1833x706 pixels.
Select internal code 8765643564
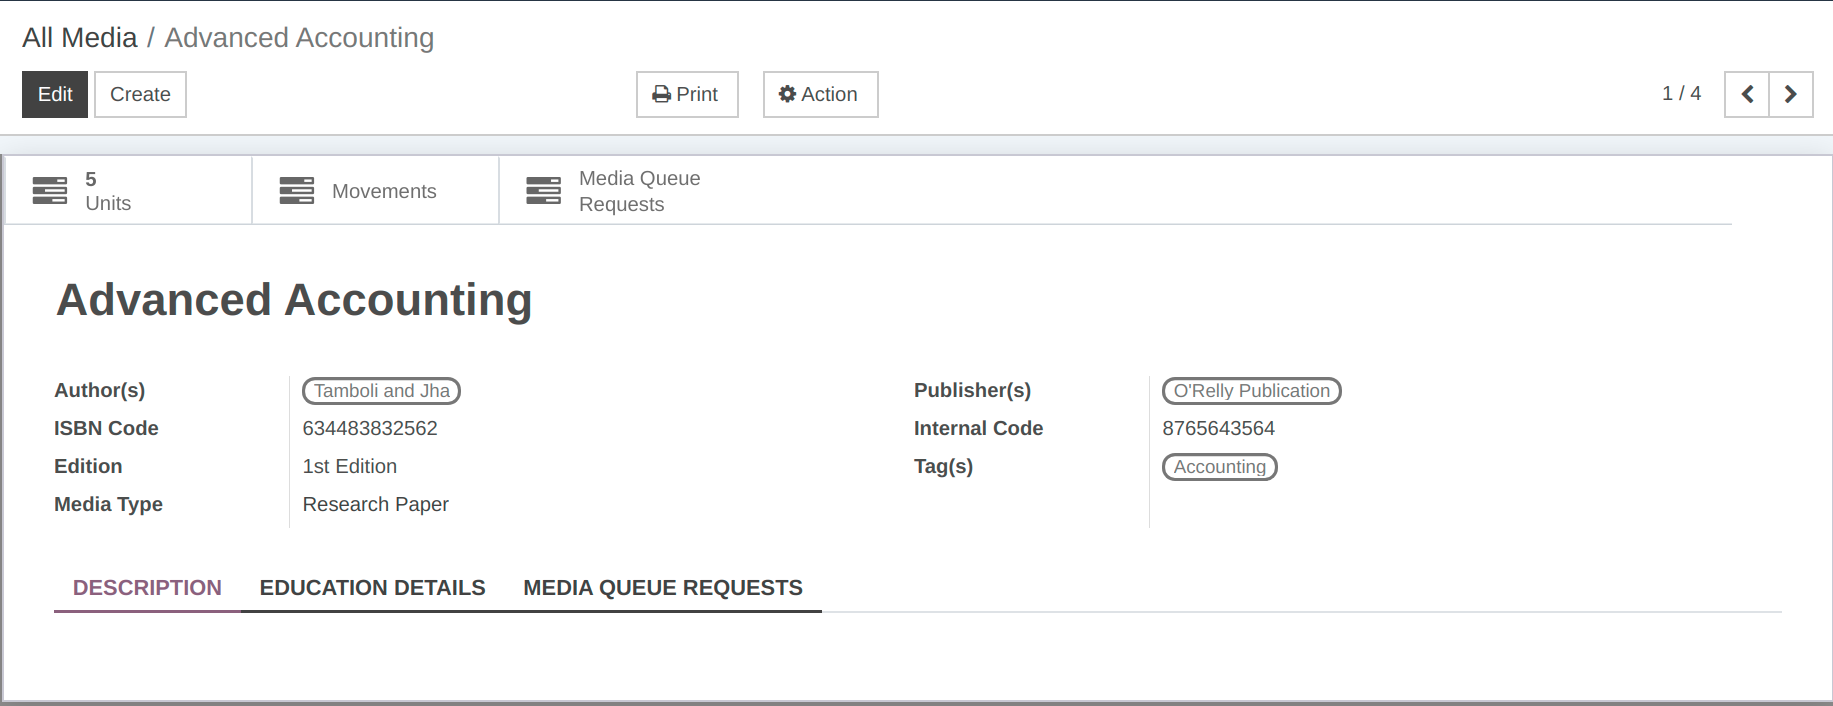click(1218, 428)
